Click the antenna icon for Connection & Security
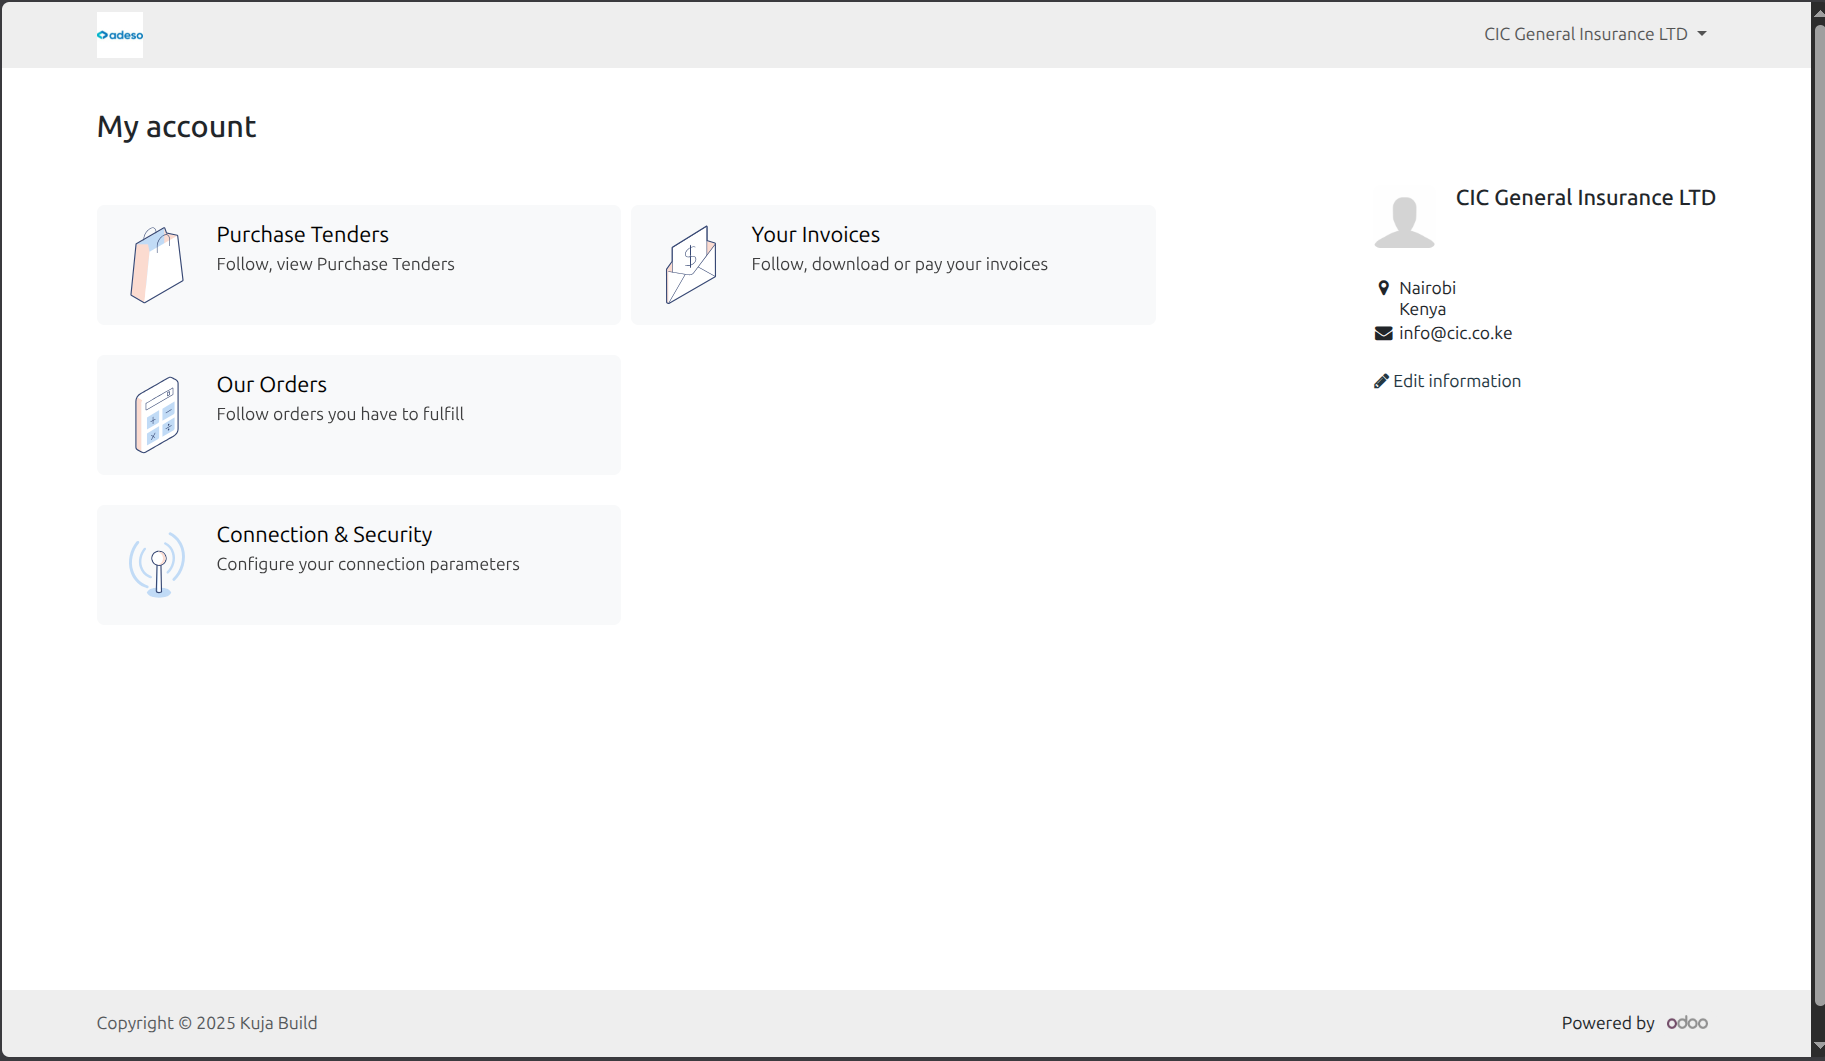Viewport: 1825px width, 1061px height. pyautogui.click(x=157, y=565)
